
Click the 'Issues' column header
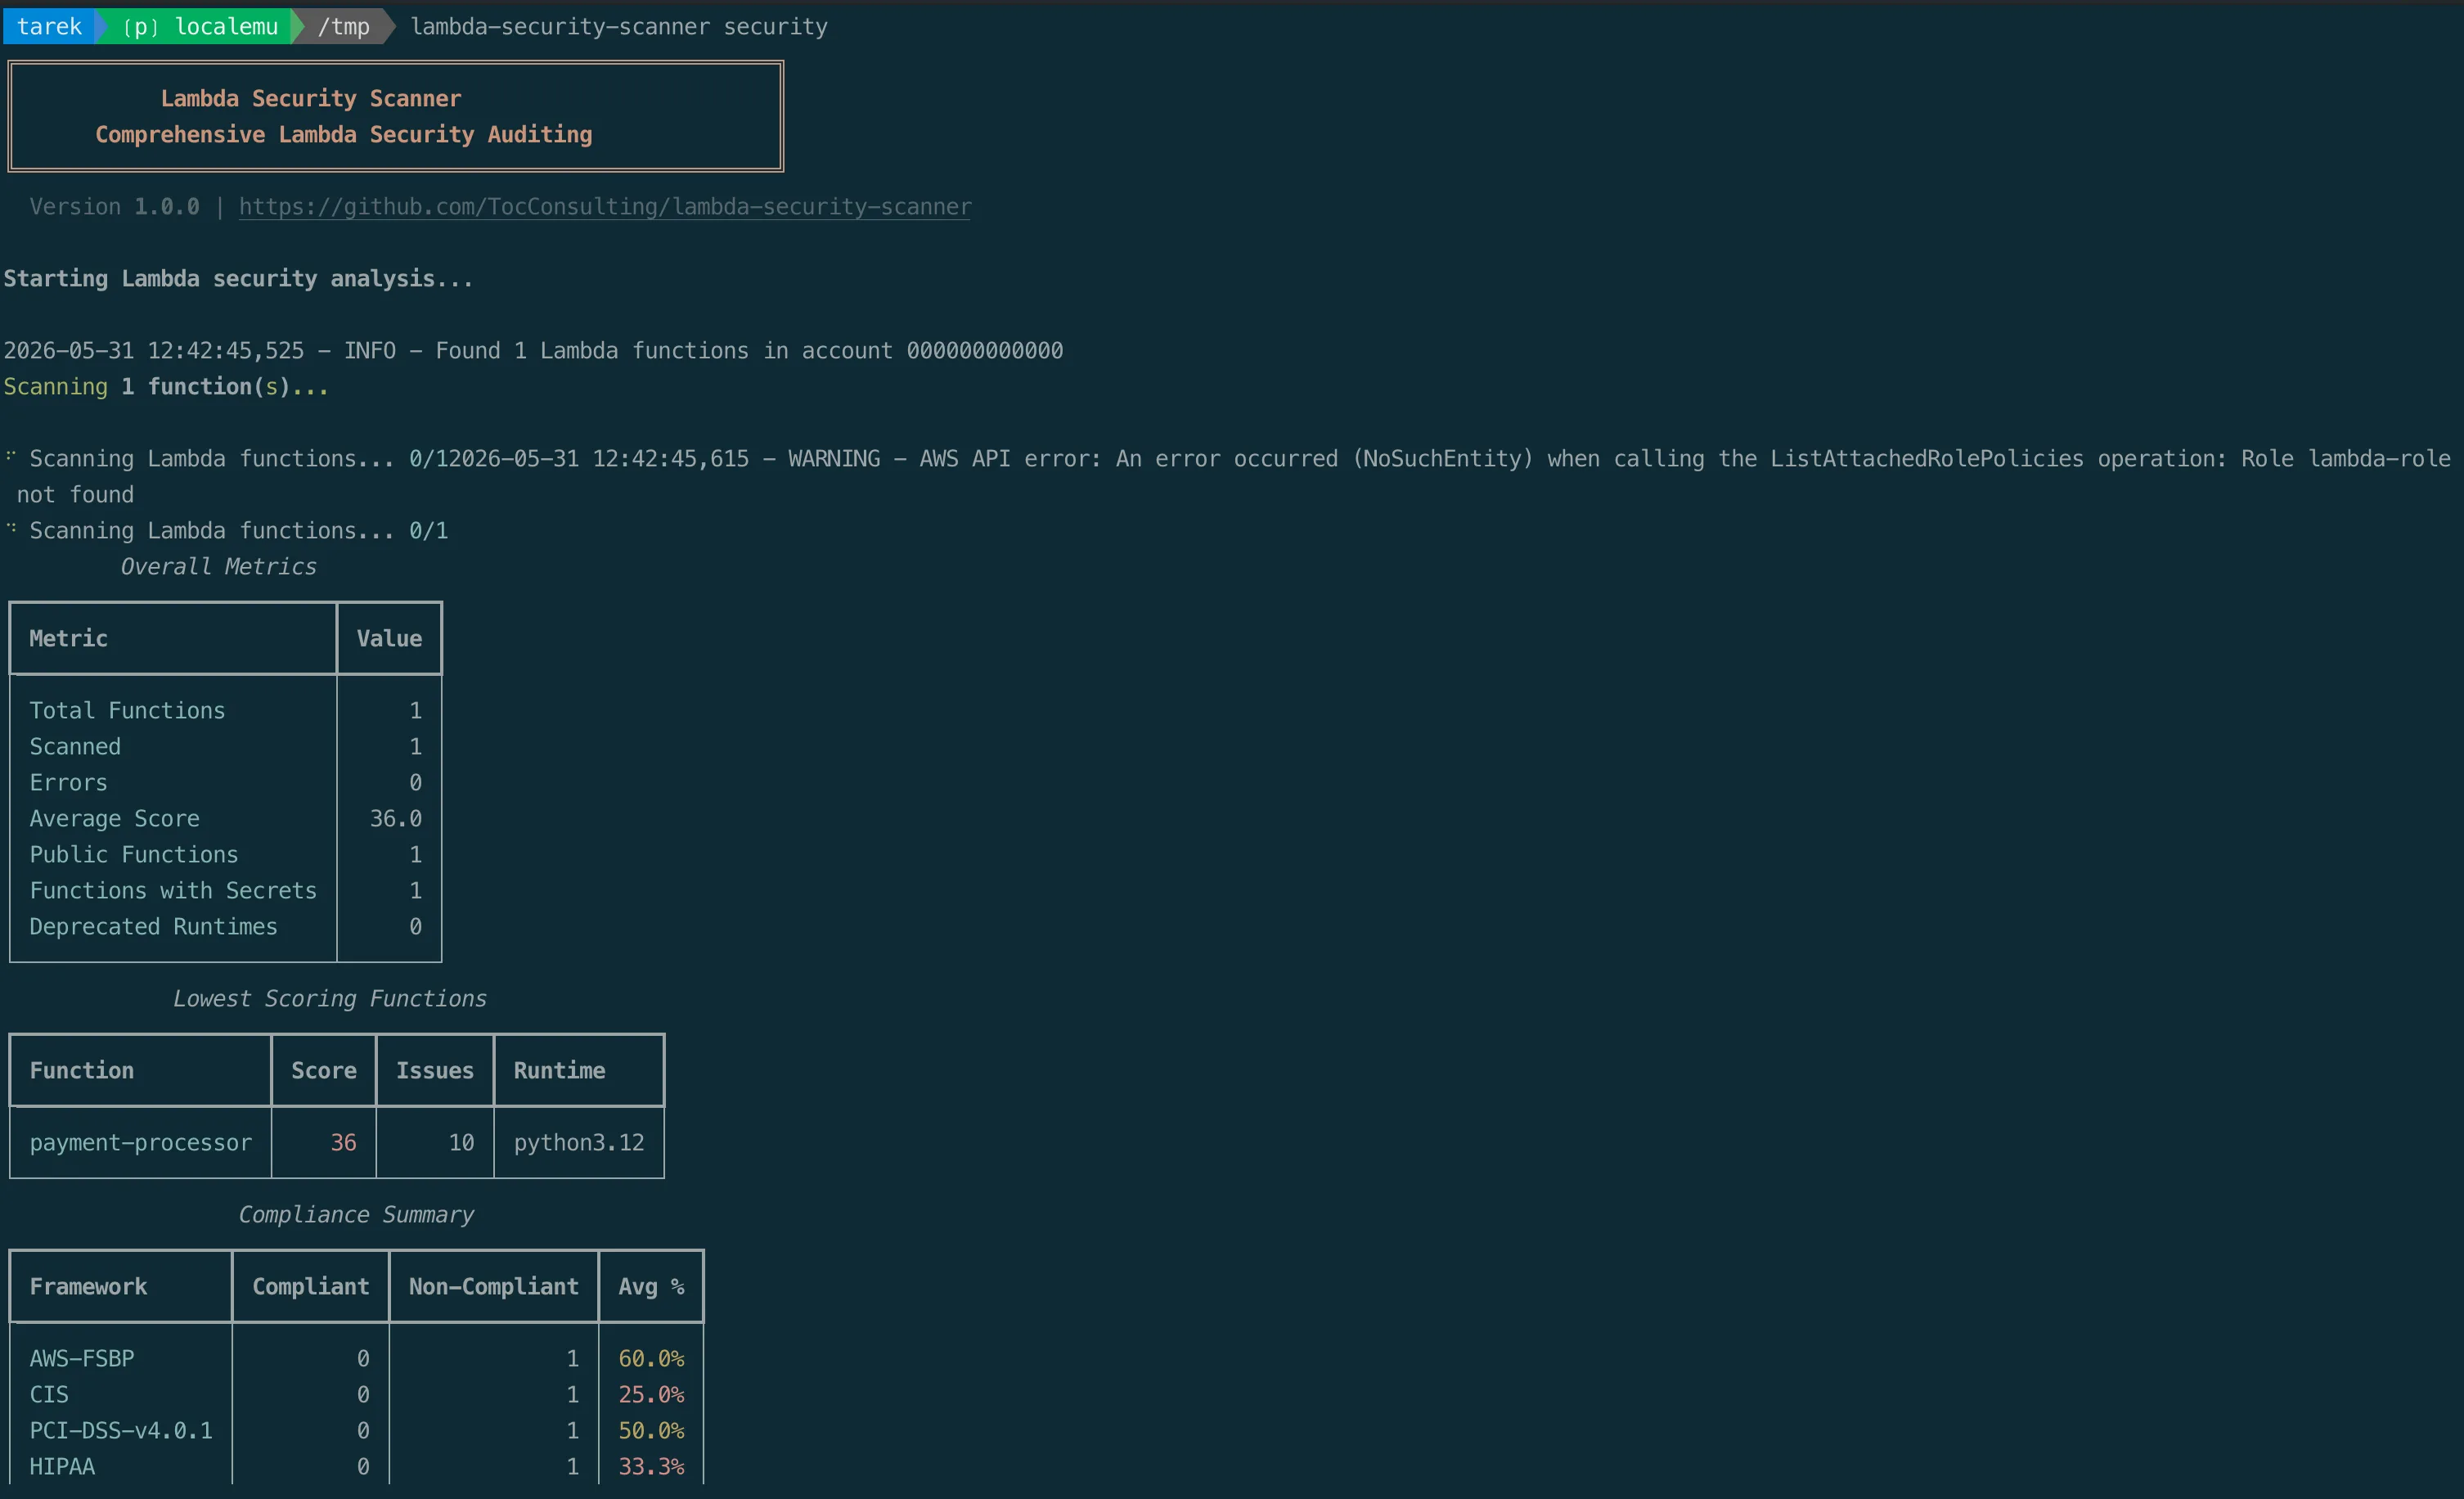pos(435,1070)
